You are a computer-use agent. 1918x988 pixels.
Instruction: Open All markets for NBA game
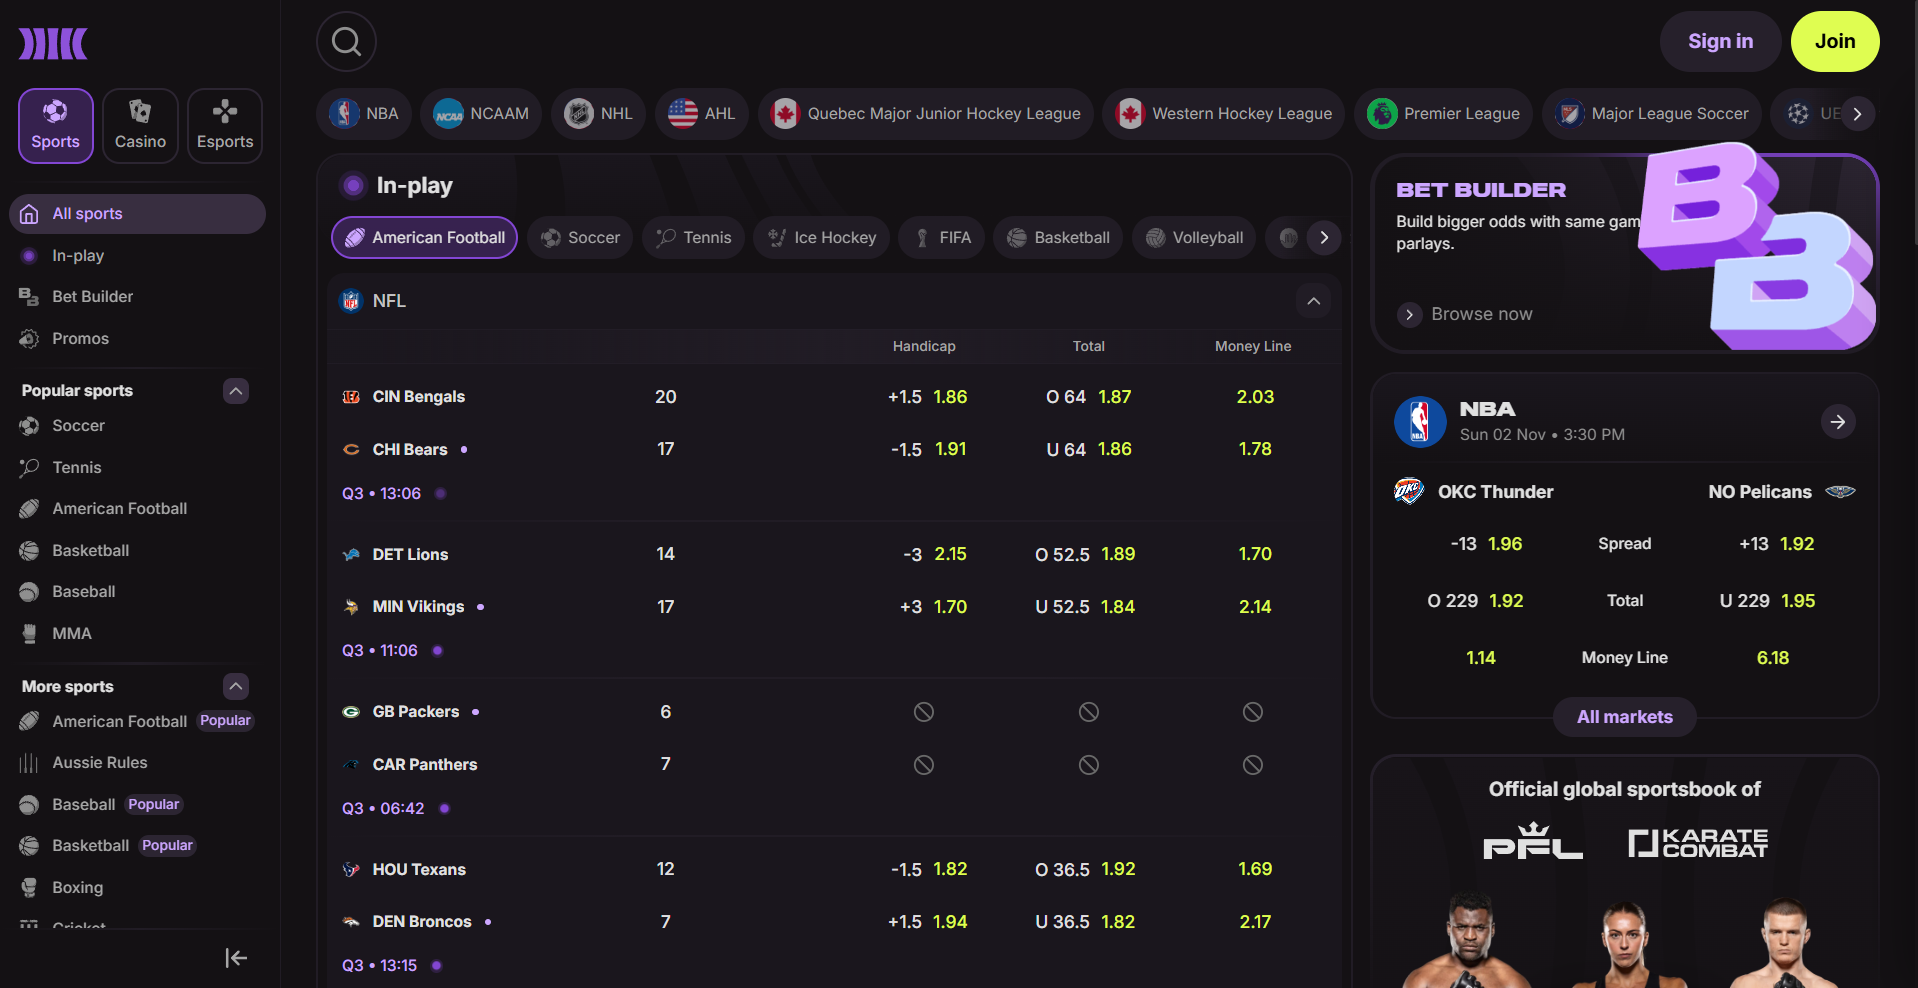1624,717
